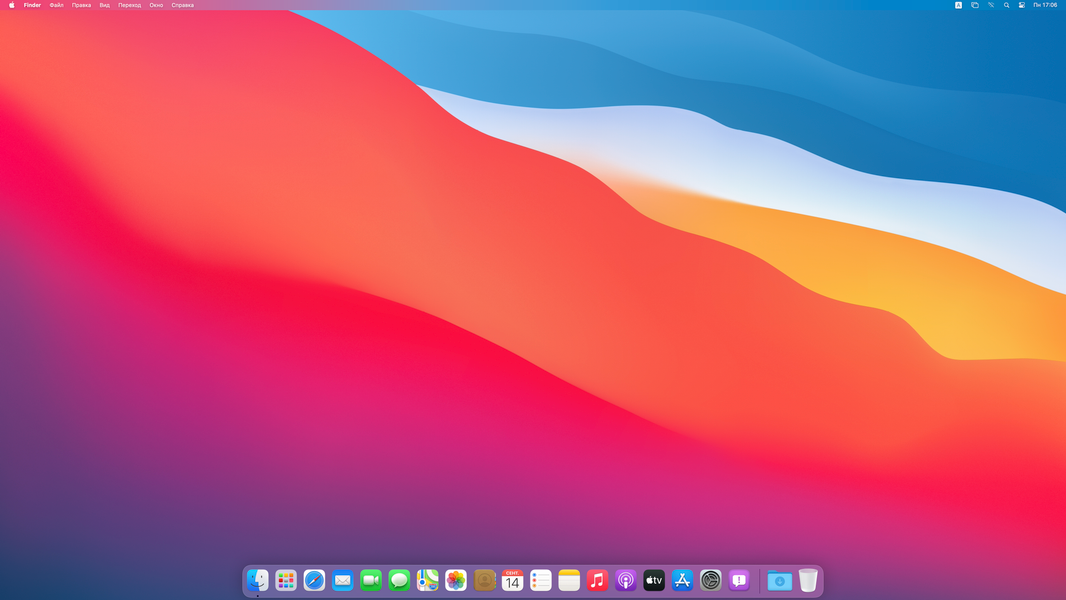Launch Apple TV from the Dock
Screen dimensions: 1066x600
[x=654, y=580]
